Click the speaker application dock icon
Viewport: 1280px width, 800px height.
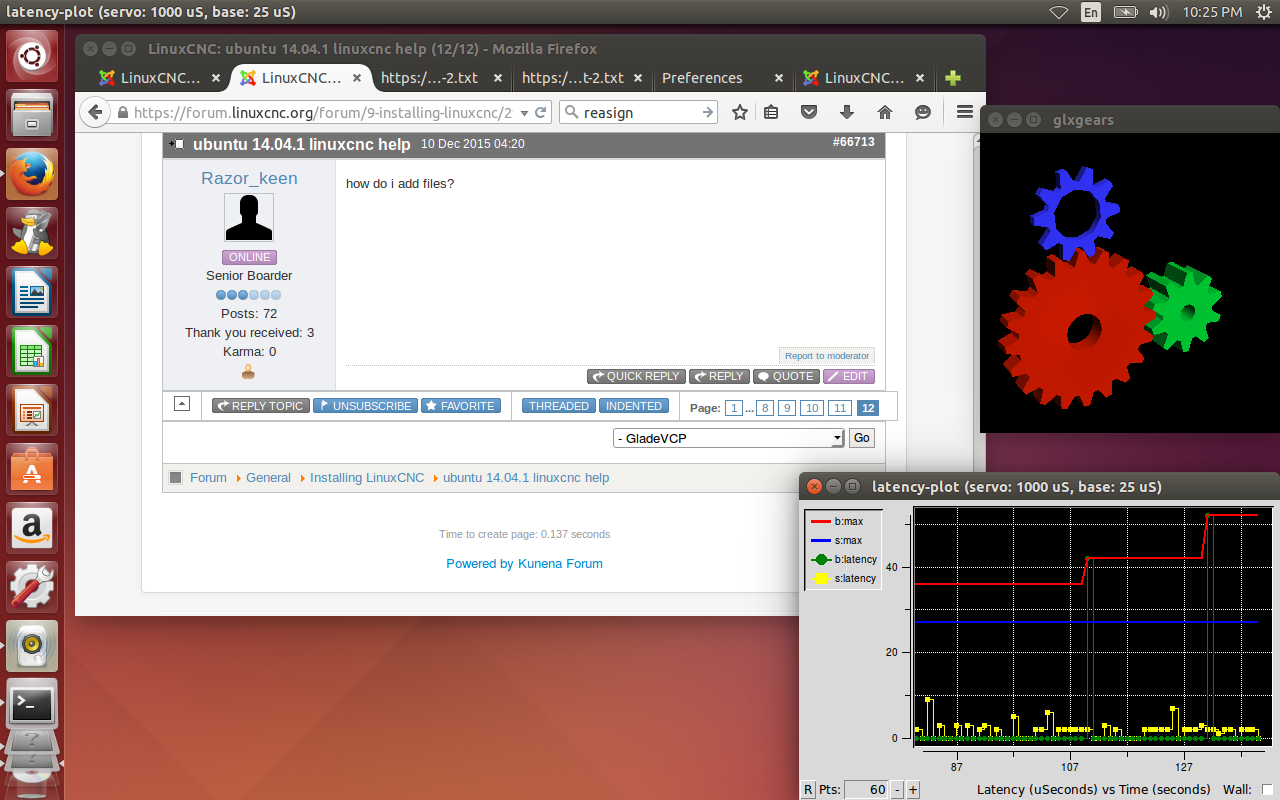coord(32,646)
